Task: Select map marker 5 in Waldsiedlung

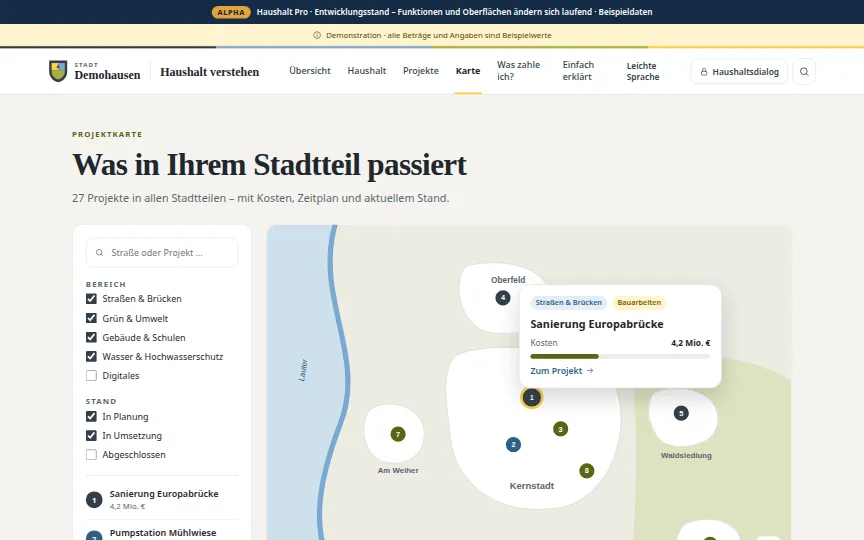Action: coord(681,413)
